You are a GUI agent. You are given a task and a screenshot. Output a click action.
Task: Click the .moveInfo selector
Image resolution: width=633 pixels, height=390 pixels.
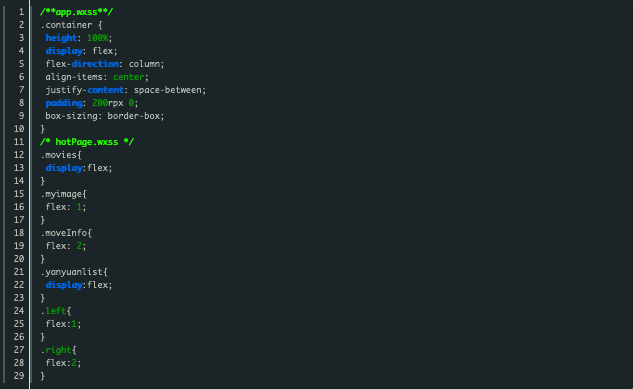coord(64,233)
